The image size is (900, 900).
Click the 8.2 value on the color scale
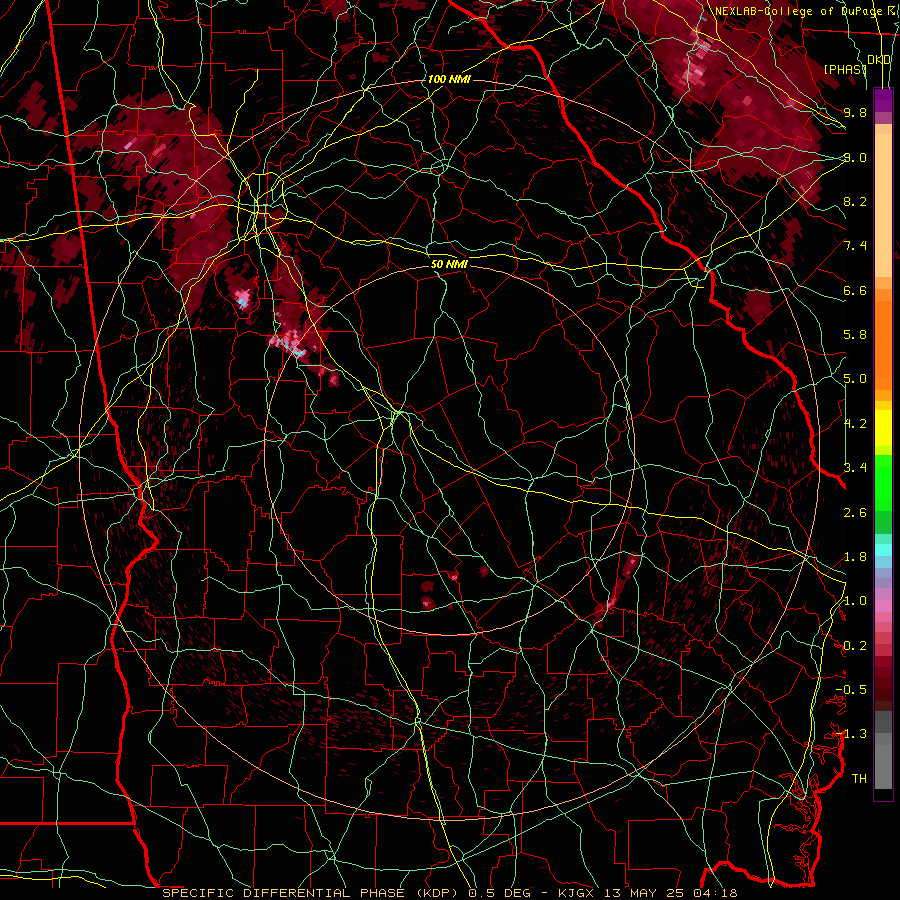[x=855, y=201]
